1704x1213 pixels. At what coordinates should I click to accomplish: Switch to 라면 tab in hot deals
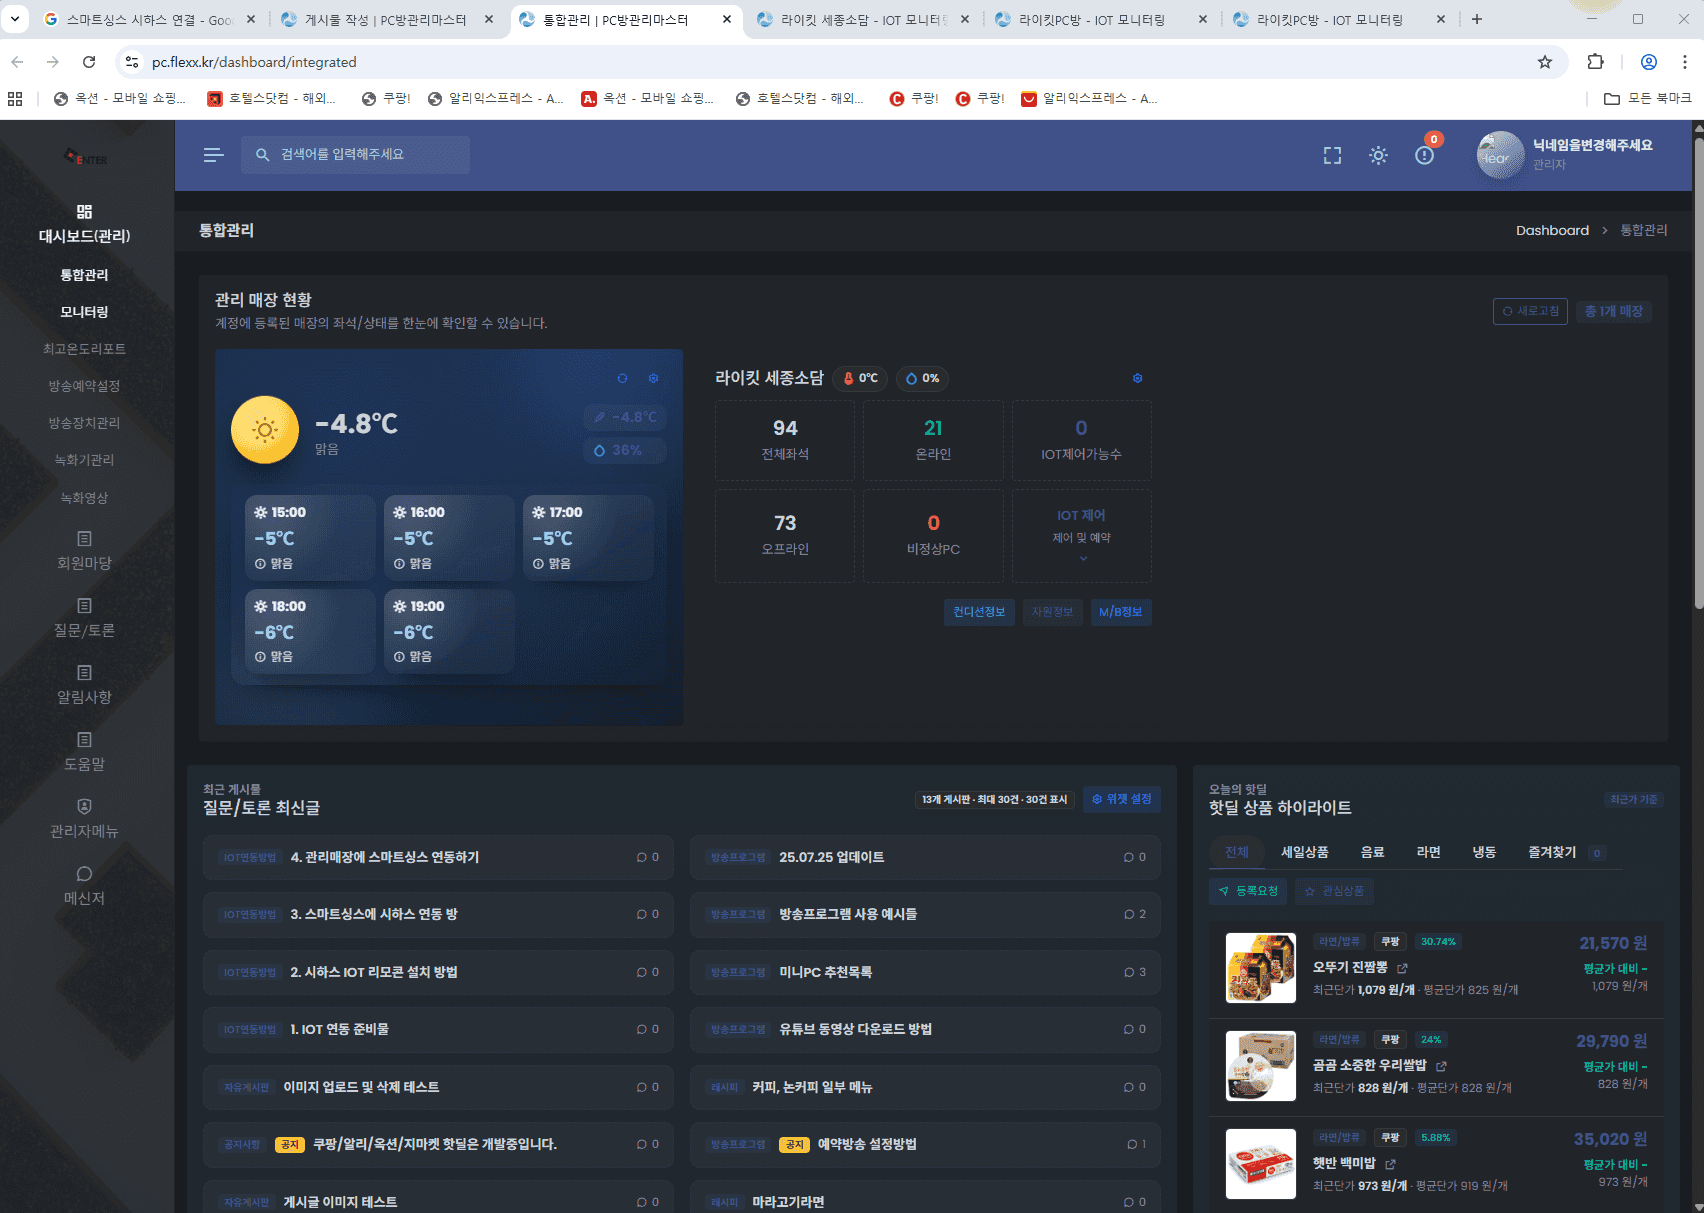pos(1428,852)
